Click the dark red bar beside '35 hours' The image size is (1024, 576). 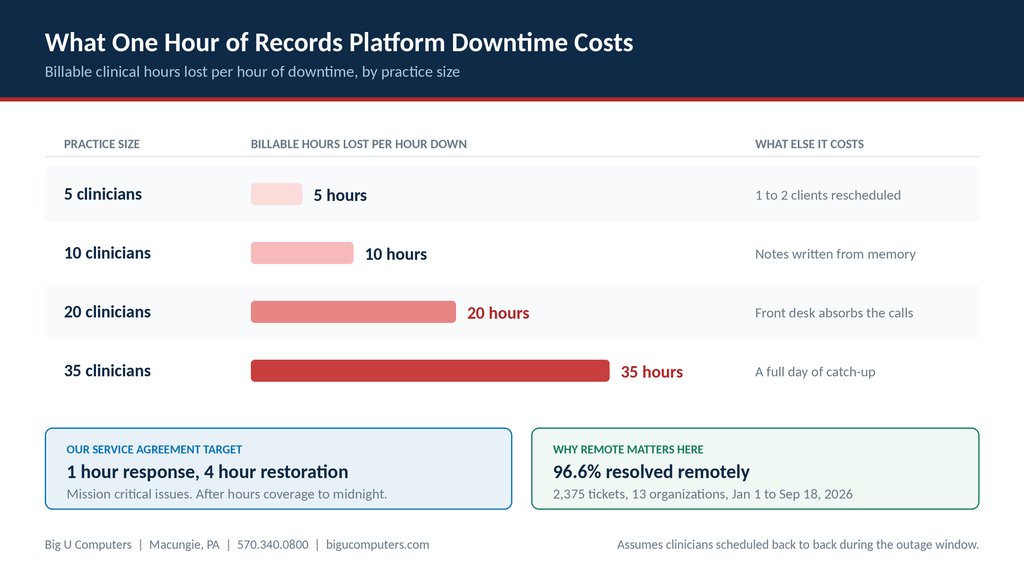[430, 370]
